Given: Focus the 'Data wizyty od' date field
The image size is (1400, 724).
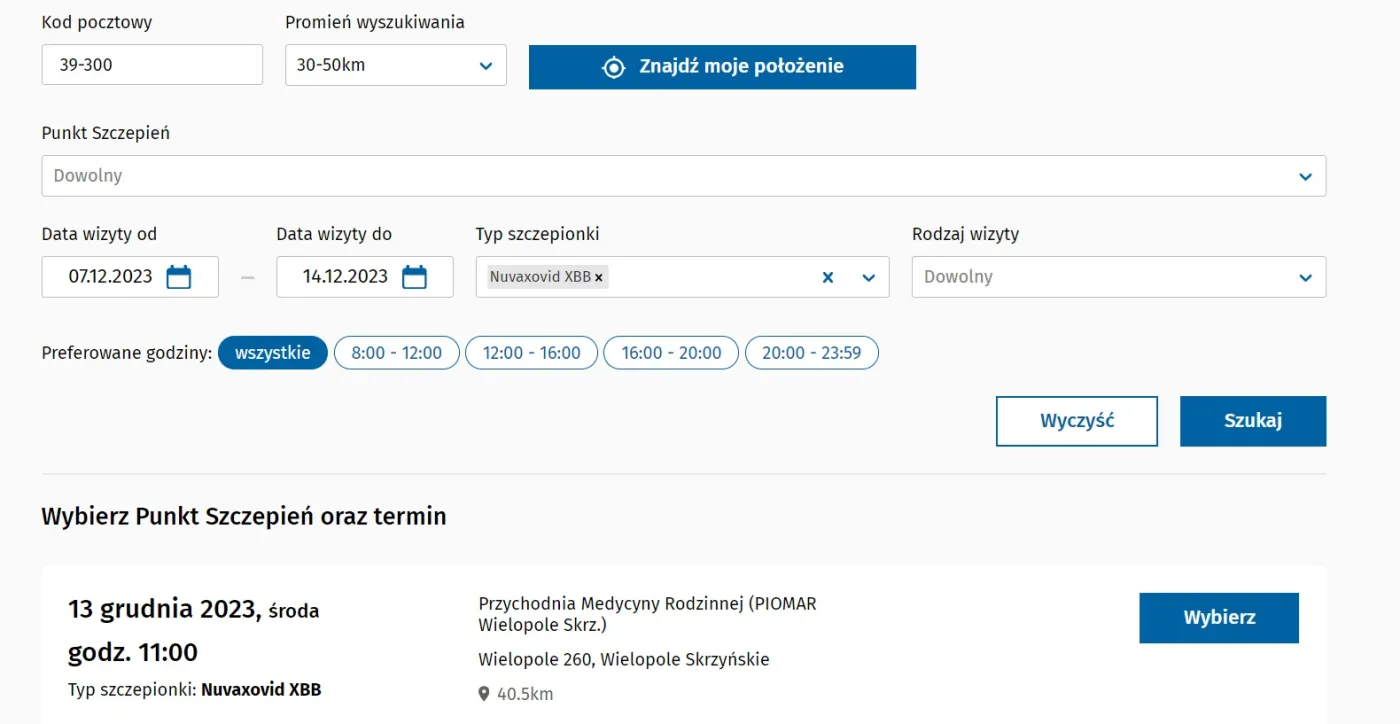Looking at the screenshot, I should tap(110, 277).
